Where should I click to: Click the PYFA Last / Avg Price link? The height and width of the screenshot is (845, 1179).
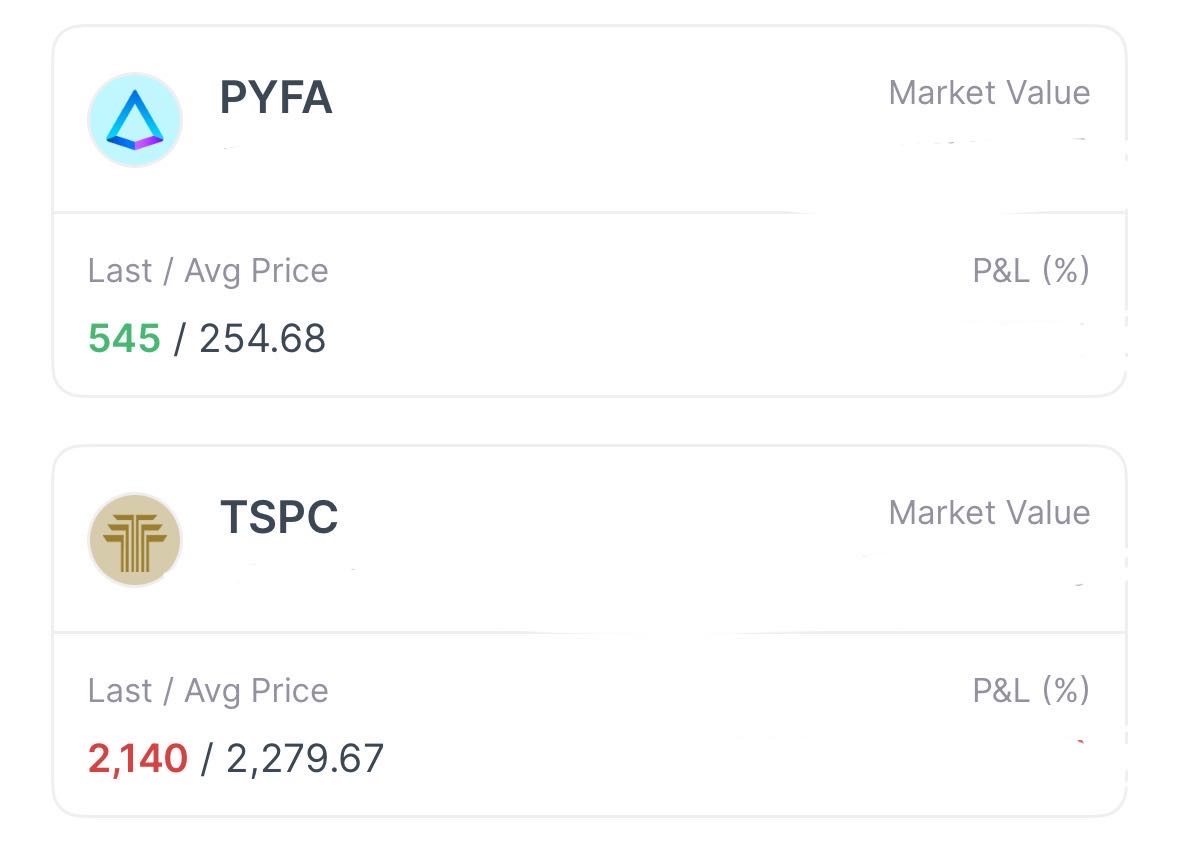(x=207, y=270)
